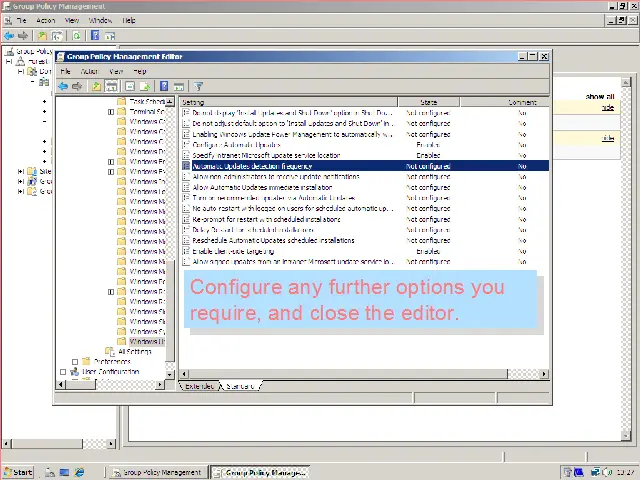The height and width of the screenshot is (480, 640).
Task: Select 'Allow Automatic Updates immediate installation'
Action: [x=262, y=187]
